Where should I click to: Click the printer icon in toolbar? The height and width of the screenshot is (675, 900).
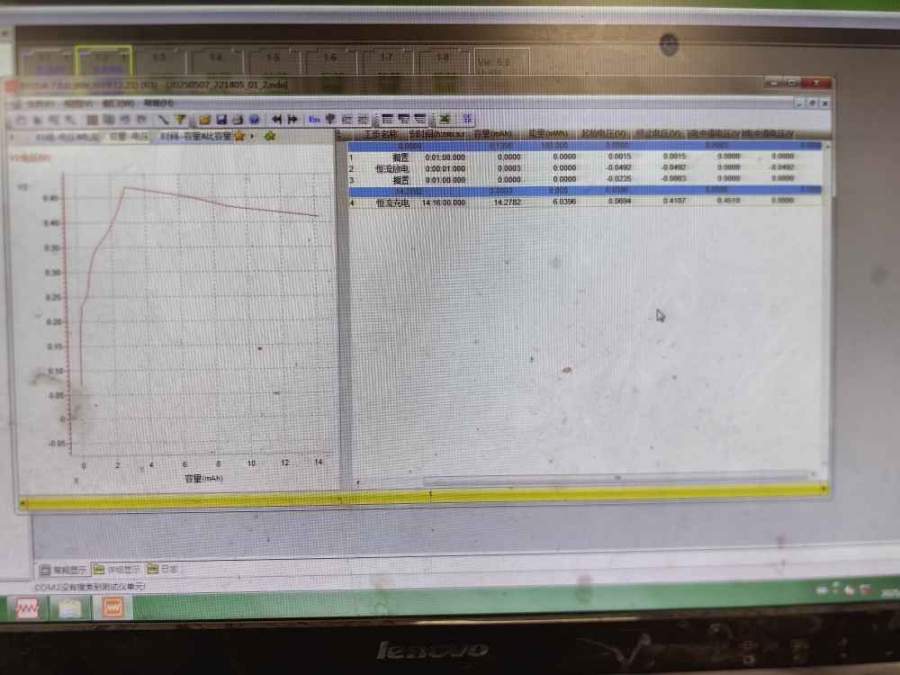[x=238, y=119]
